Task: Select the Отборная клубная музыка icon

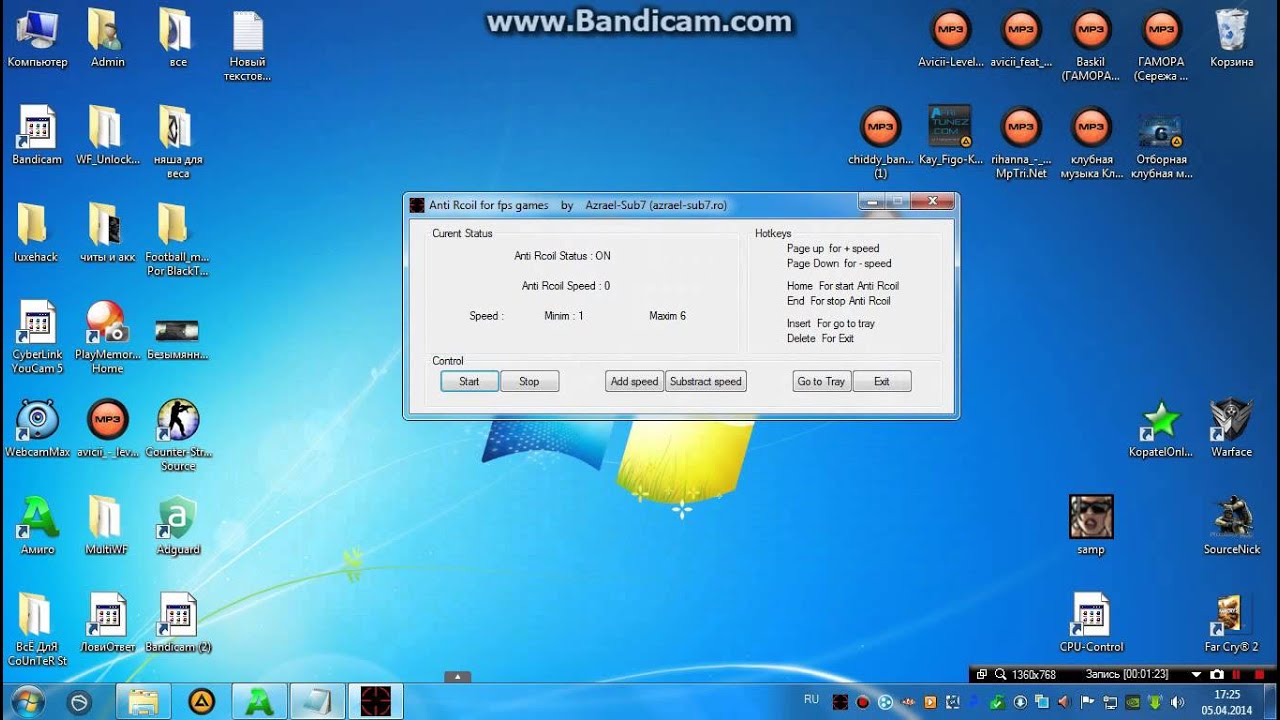Action: 1161,144
